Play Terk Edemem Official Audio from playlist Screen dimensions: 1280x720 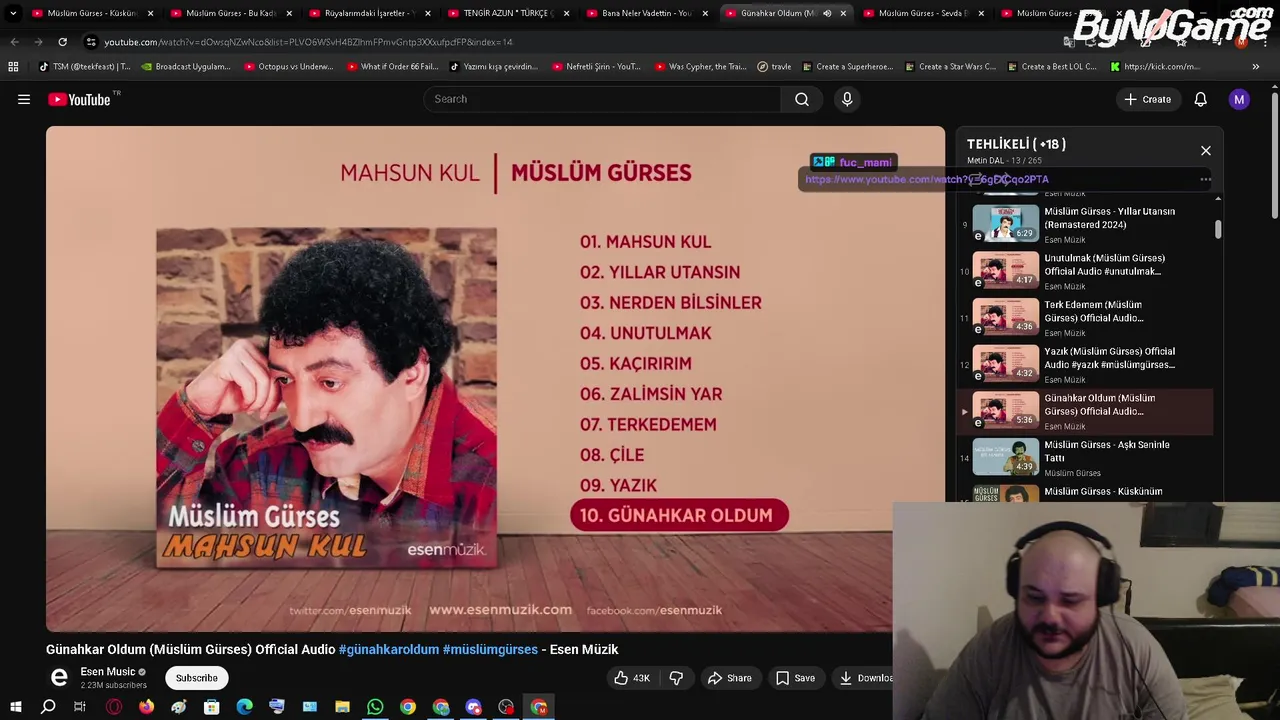tap(1085, 318)
